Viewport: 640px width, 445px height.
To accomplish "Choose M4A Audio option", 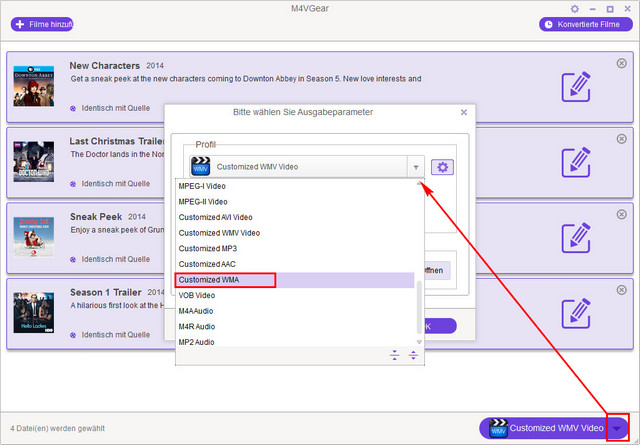I will click(x=295, y=311).
